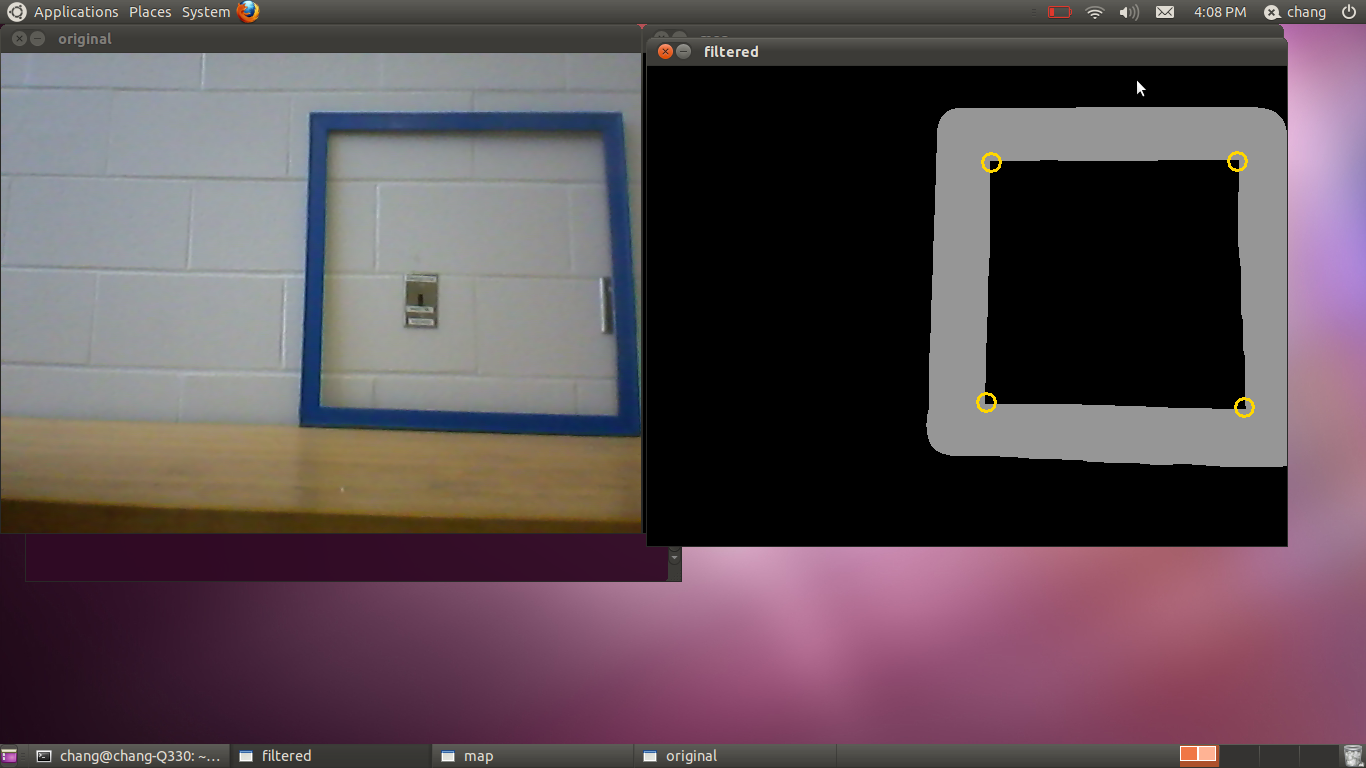Click the scroll down arrow behind windows
Image resolution: width=1366 pixels, height=768 pixels.
(674, 556)
